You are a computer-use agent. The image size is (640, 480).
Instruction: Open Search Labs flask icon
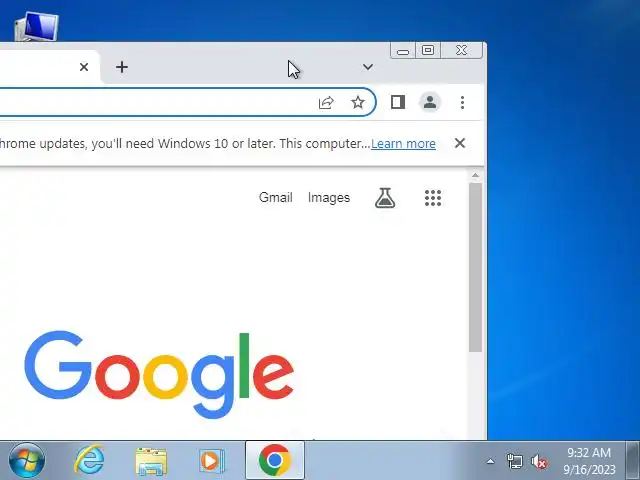(x=385, y=198)
